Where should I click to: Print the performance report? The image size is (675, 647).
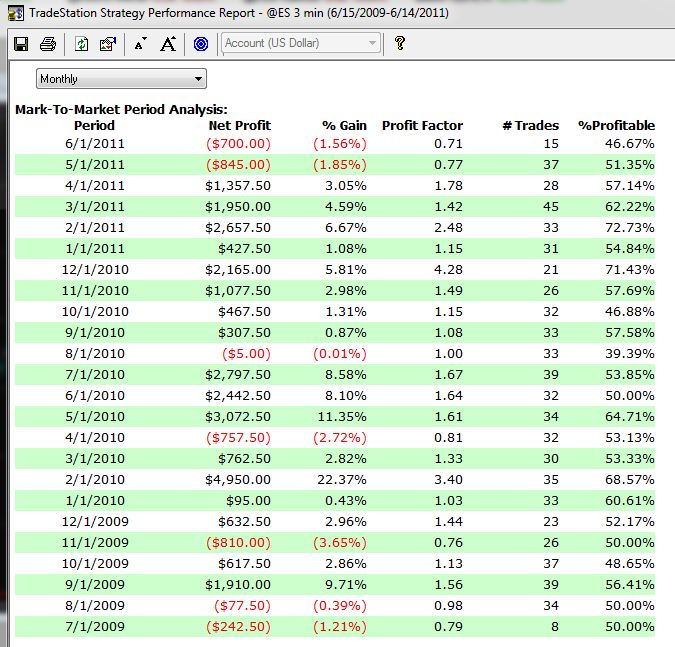point(47,44)
